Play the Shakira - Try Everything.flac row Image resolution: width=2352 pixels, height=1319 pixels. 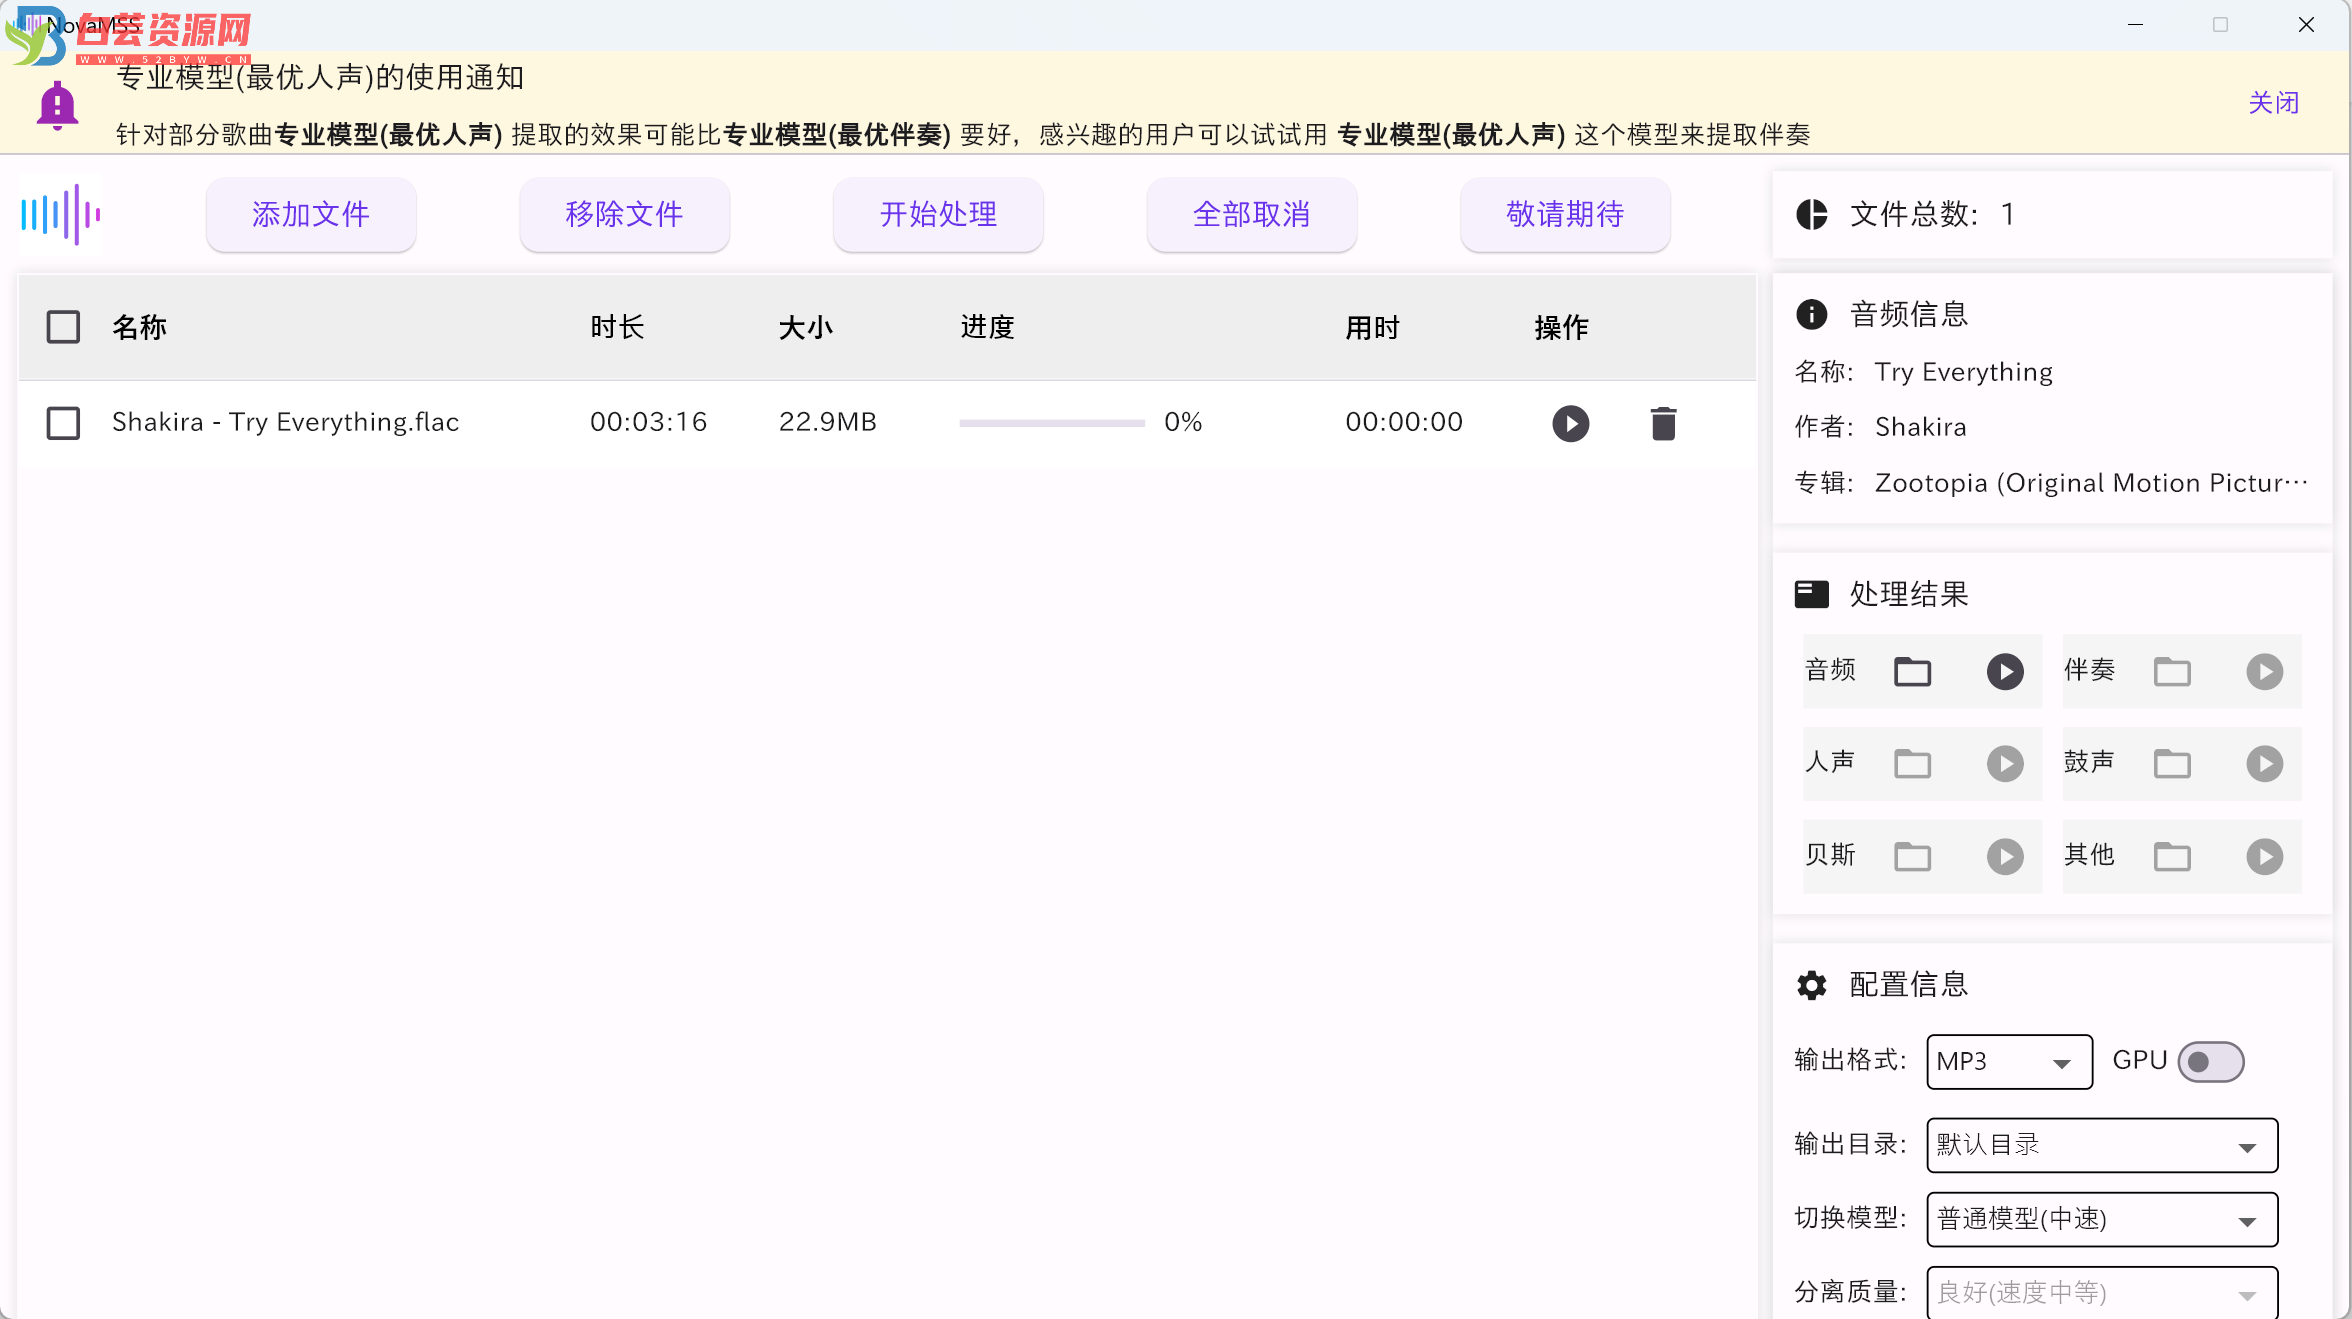coord(1570,423)
